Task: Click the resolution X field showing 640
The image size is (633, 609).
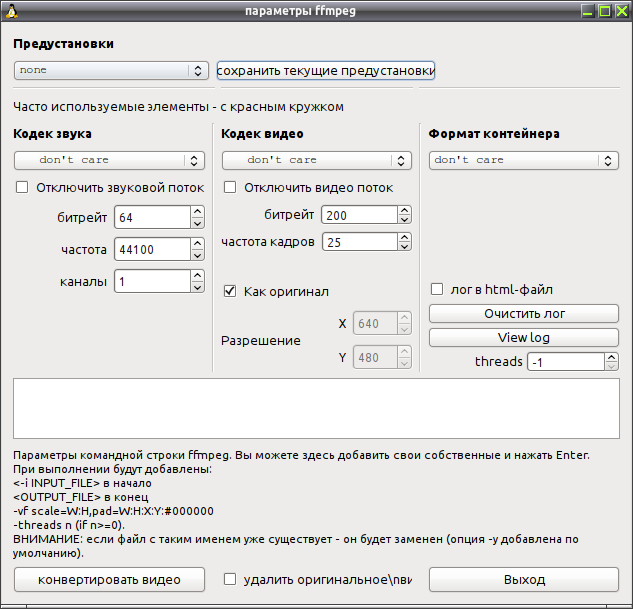Action: tap(375, 323)
